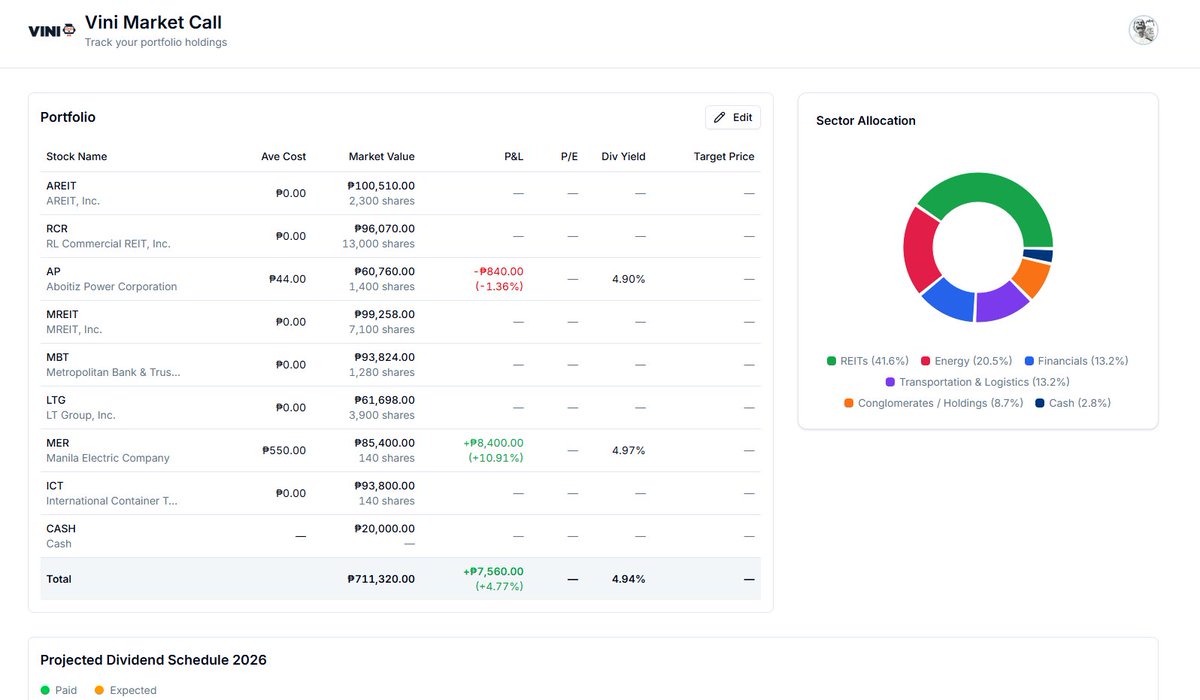The height and width of the screenshot is (700, 1200).
Task: Select Manila Electric Company name
Action: [108, 458]
